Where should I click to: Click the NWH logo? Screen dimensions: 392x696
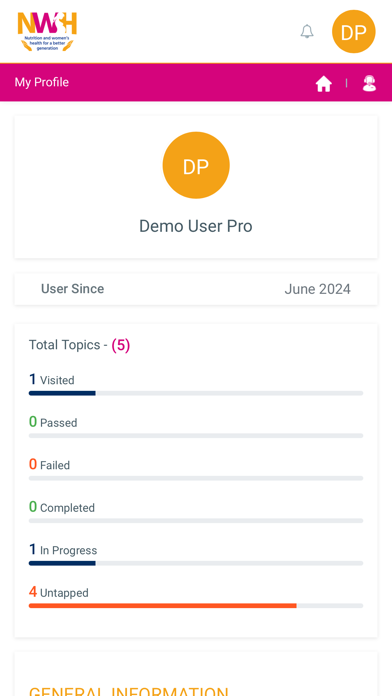(x=47, y=31)
